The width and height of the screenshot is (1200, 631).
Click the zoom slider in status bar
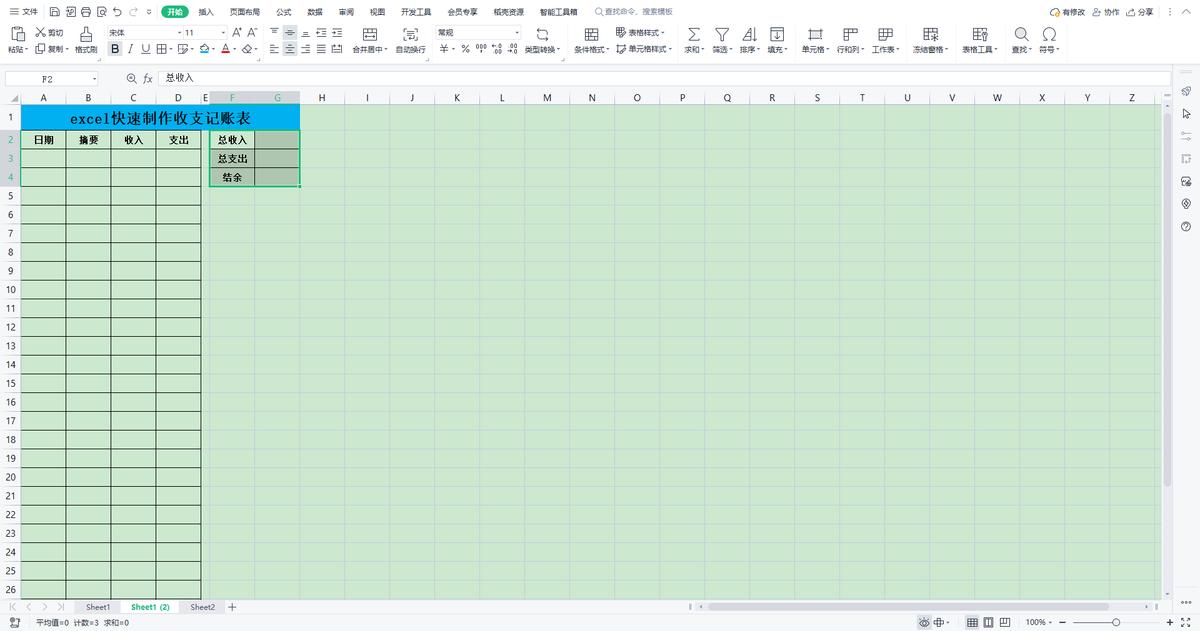pos(1115,622)
